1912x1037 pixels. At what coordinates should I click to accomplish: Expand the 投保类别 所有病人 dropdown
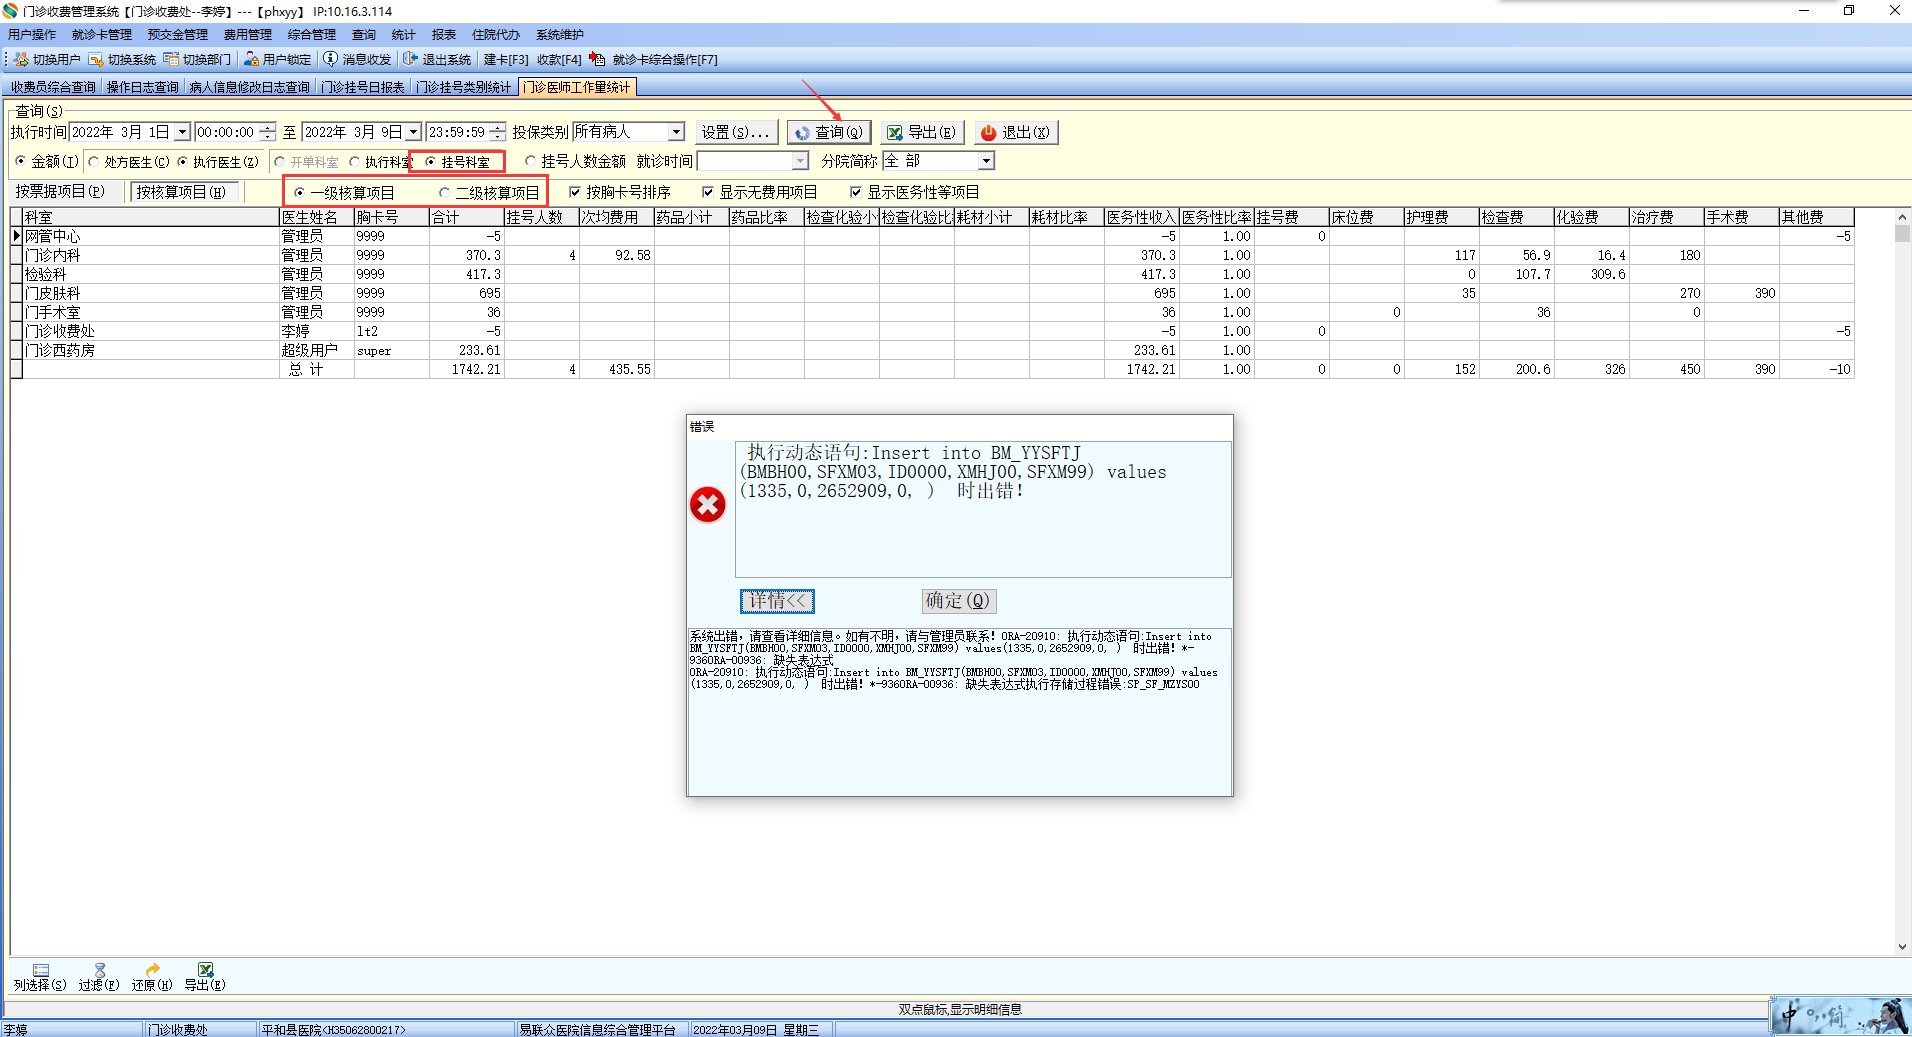pos(676,132)
